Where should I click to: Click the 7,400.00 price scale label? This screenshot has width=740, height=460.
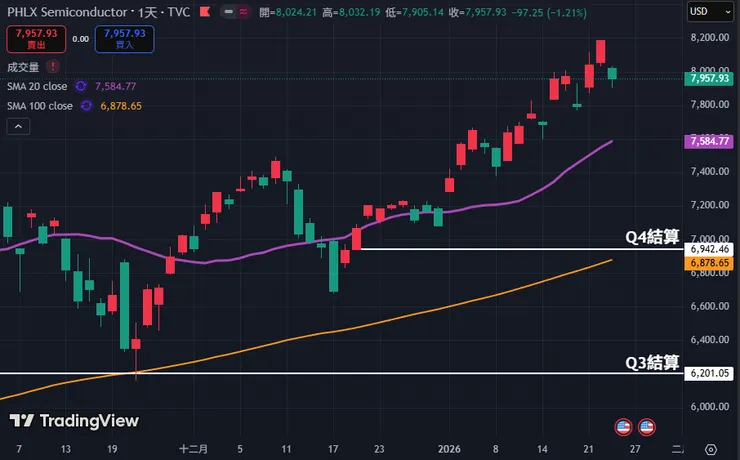(710, 171)
